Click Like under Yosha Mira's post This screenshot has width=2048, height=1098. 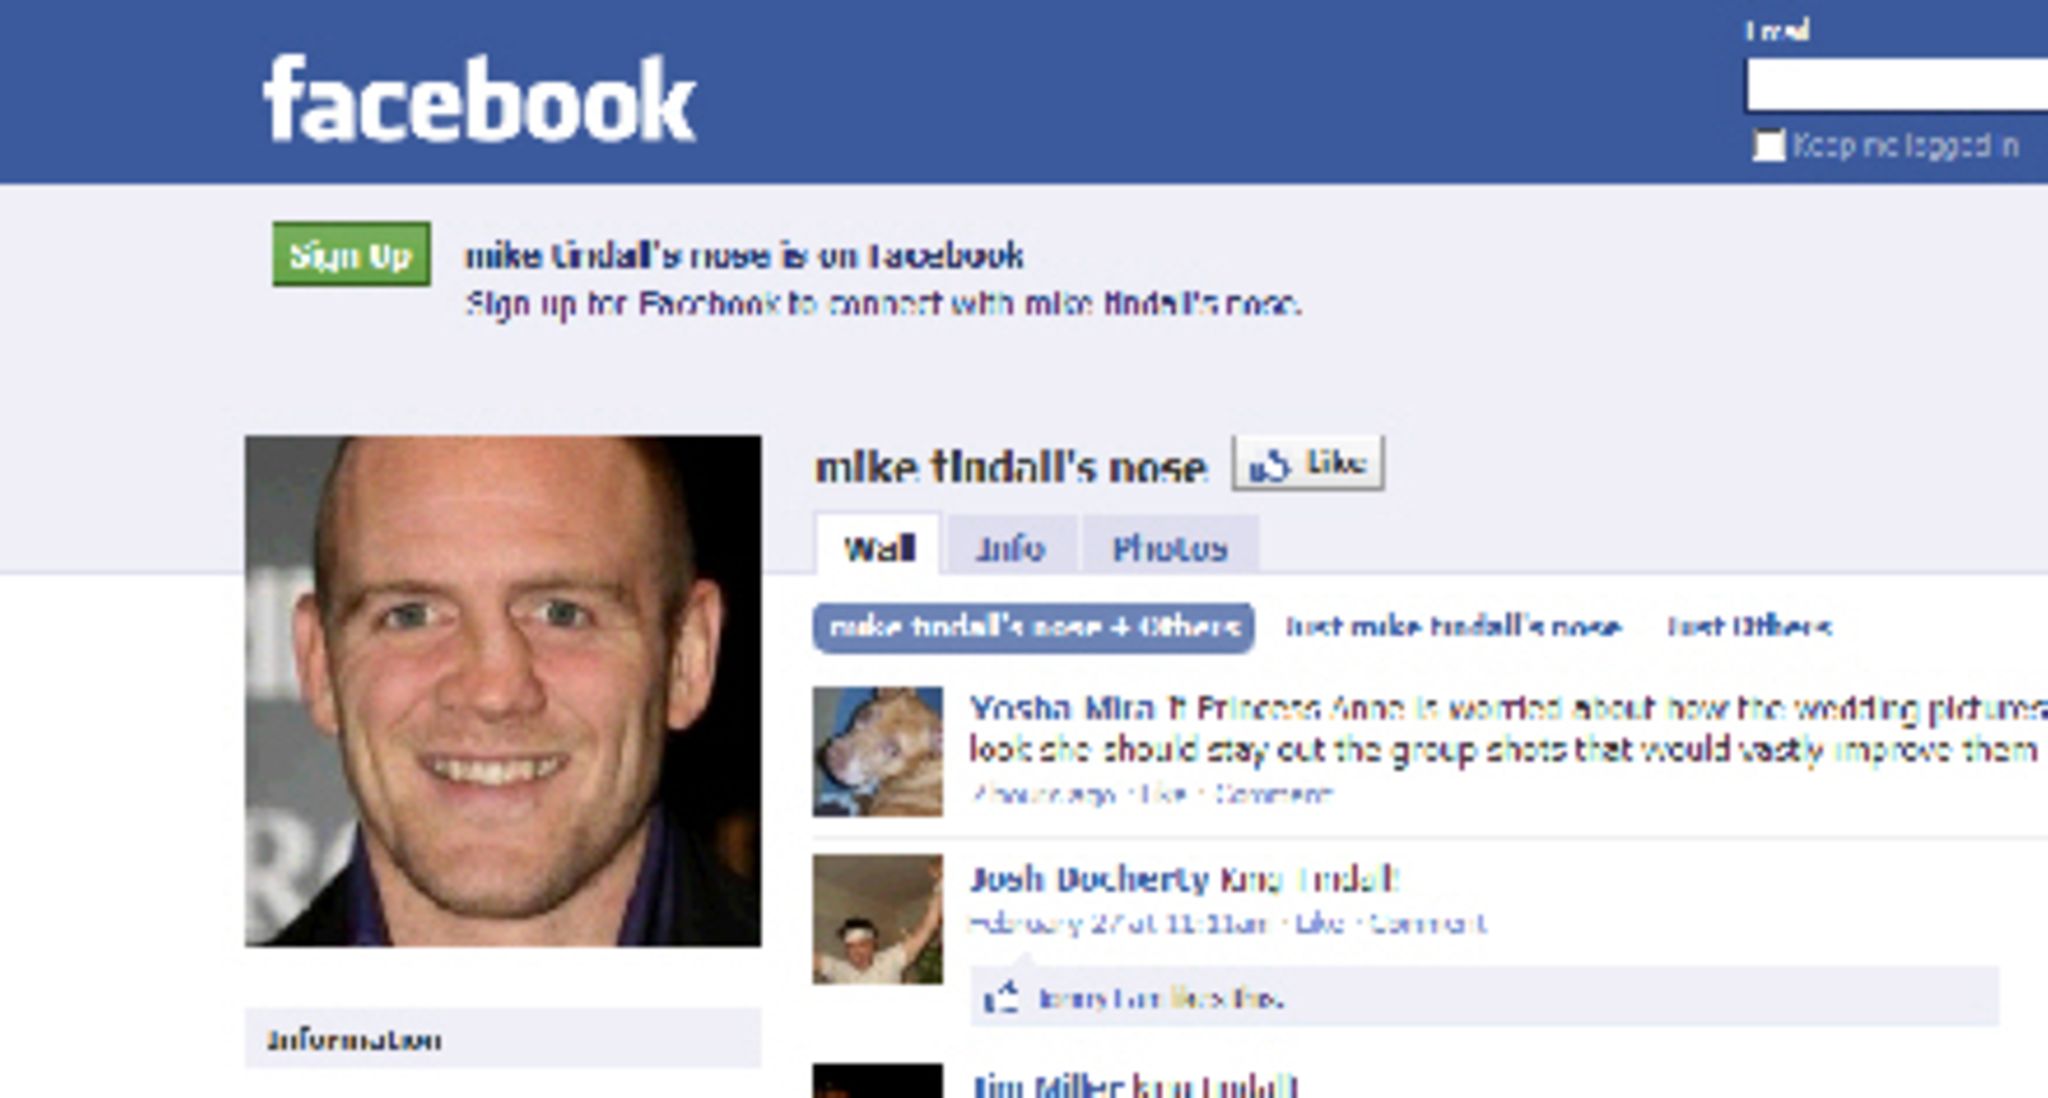1165,795
